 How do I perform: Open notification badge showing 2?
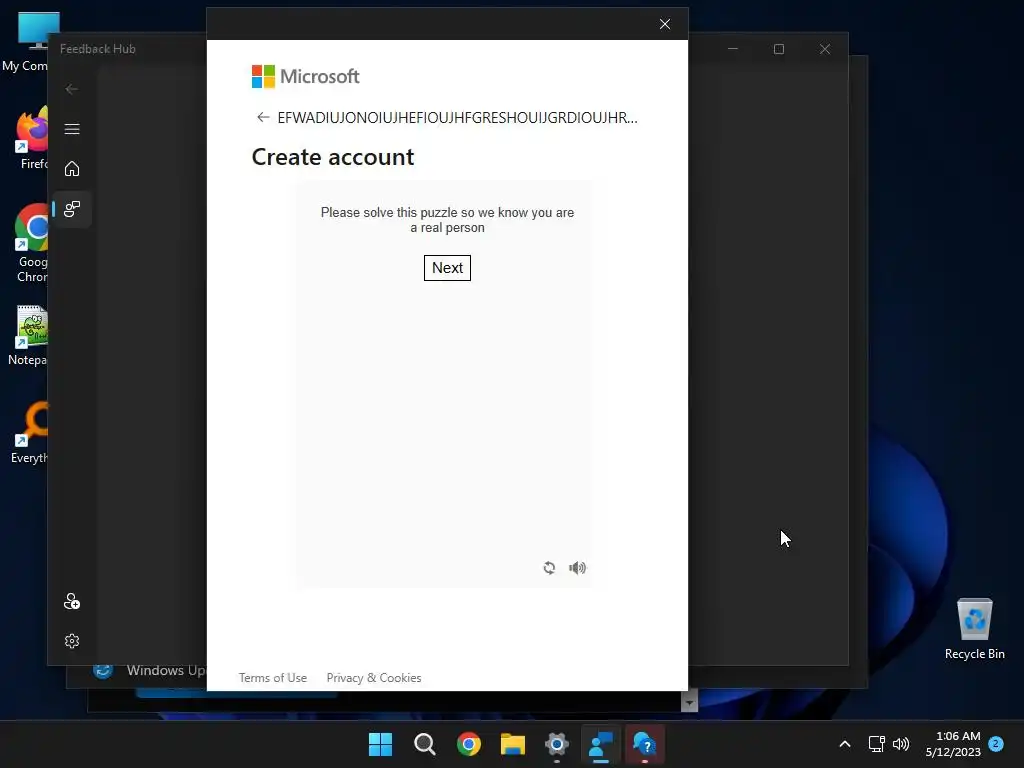[x=996, y=743]
